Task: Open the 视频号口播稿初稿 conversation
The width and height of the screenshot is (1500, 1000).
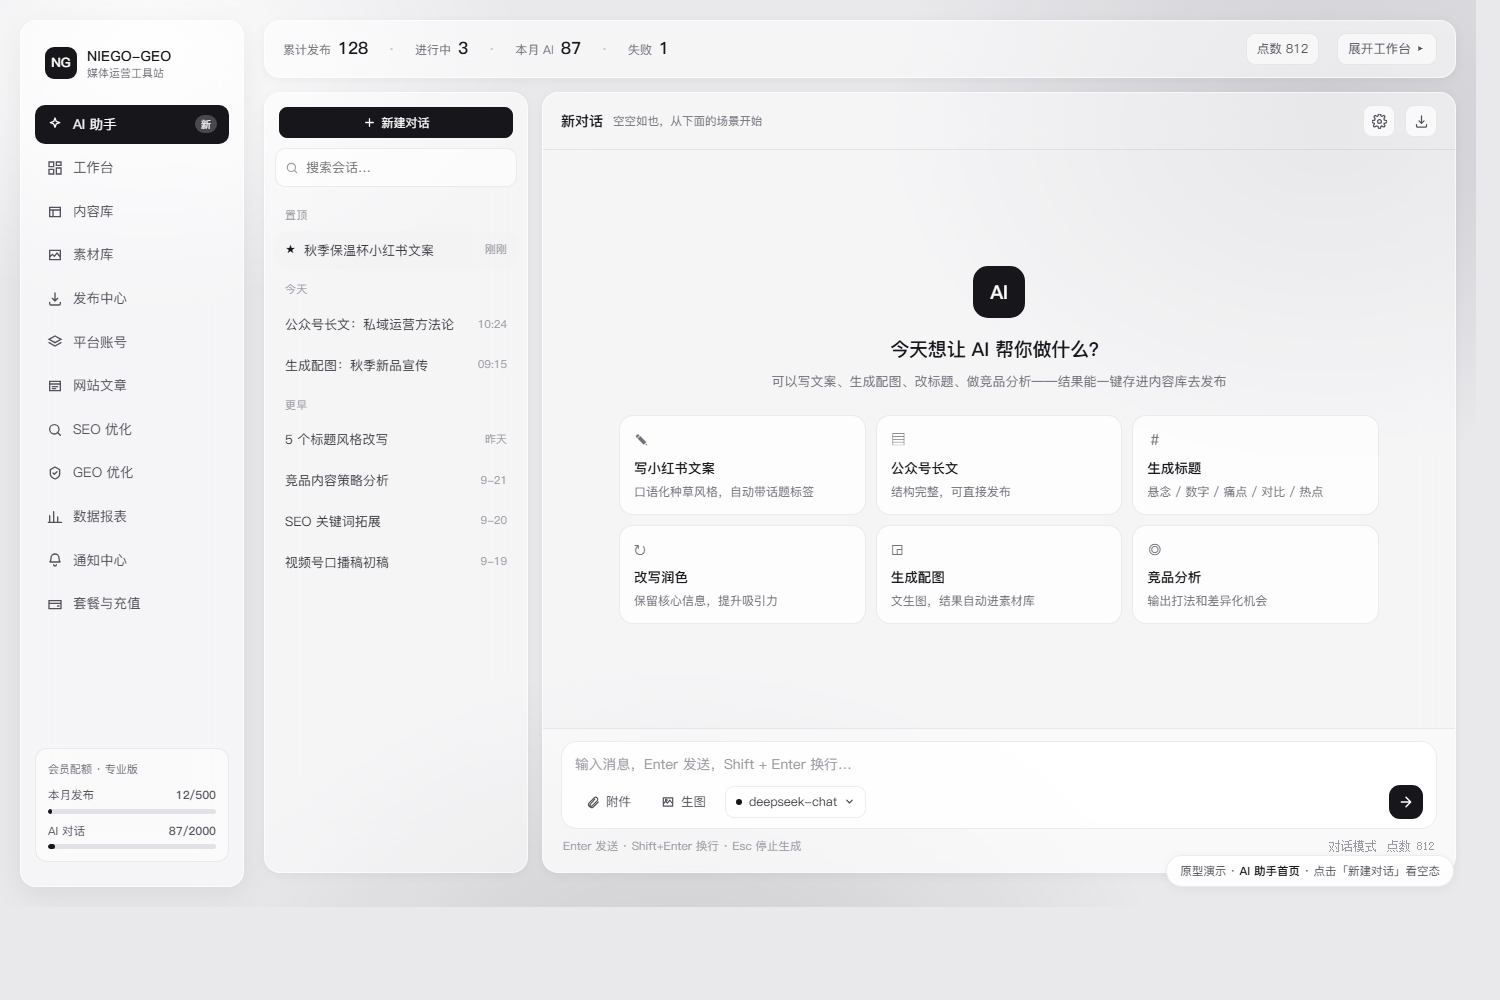Action: coord(396,562)
